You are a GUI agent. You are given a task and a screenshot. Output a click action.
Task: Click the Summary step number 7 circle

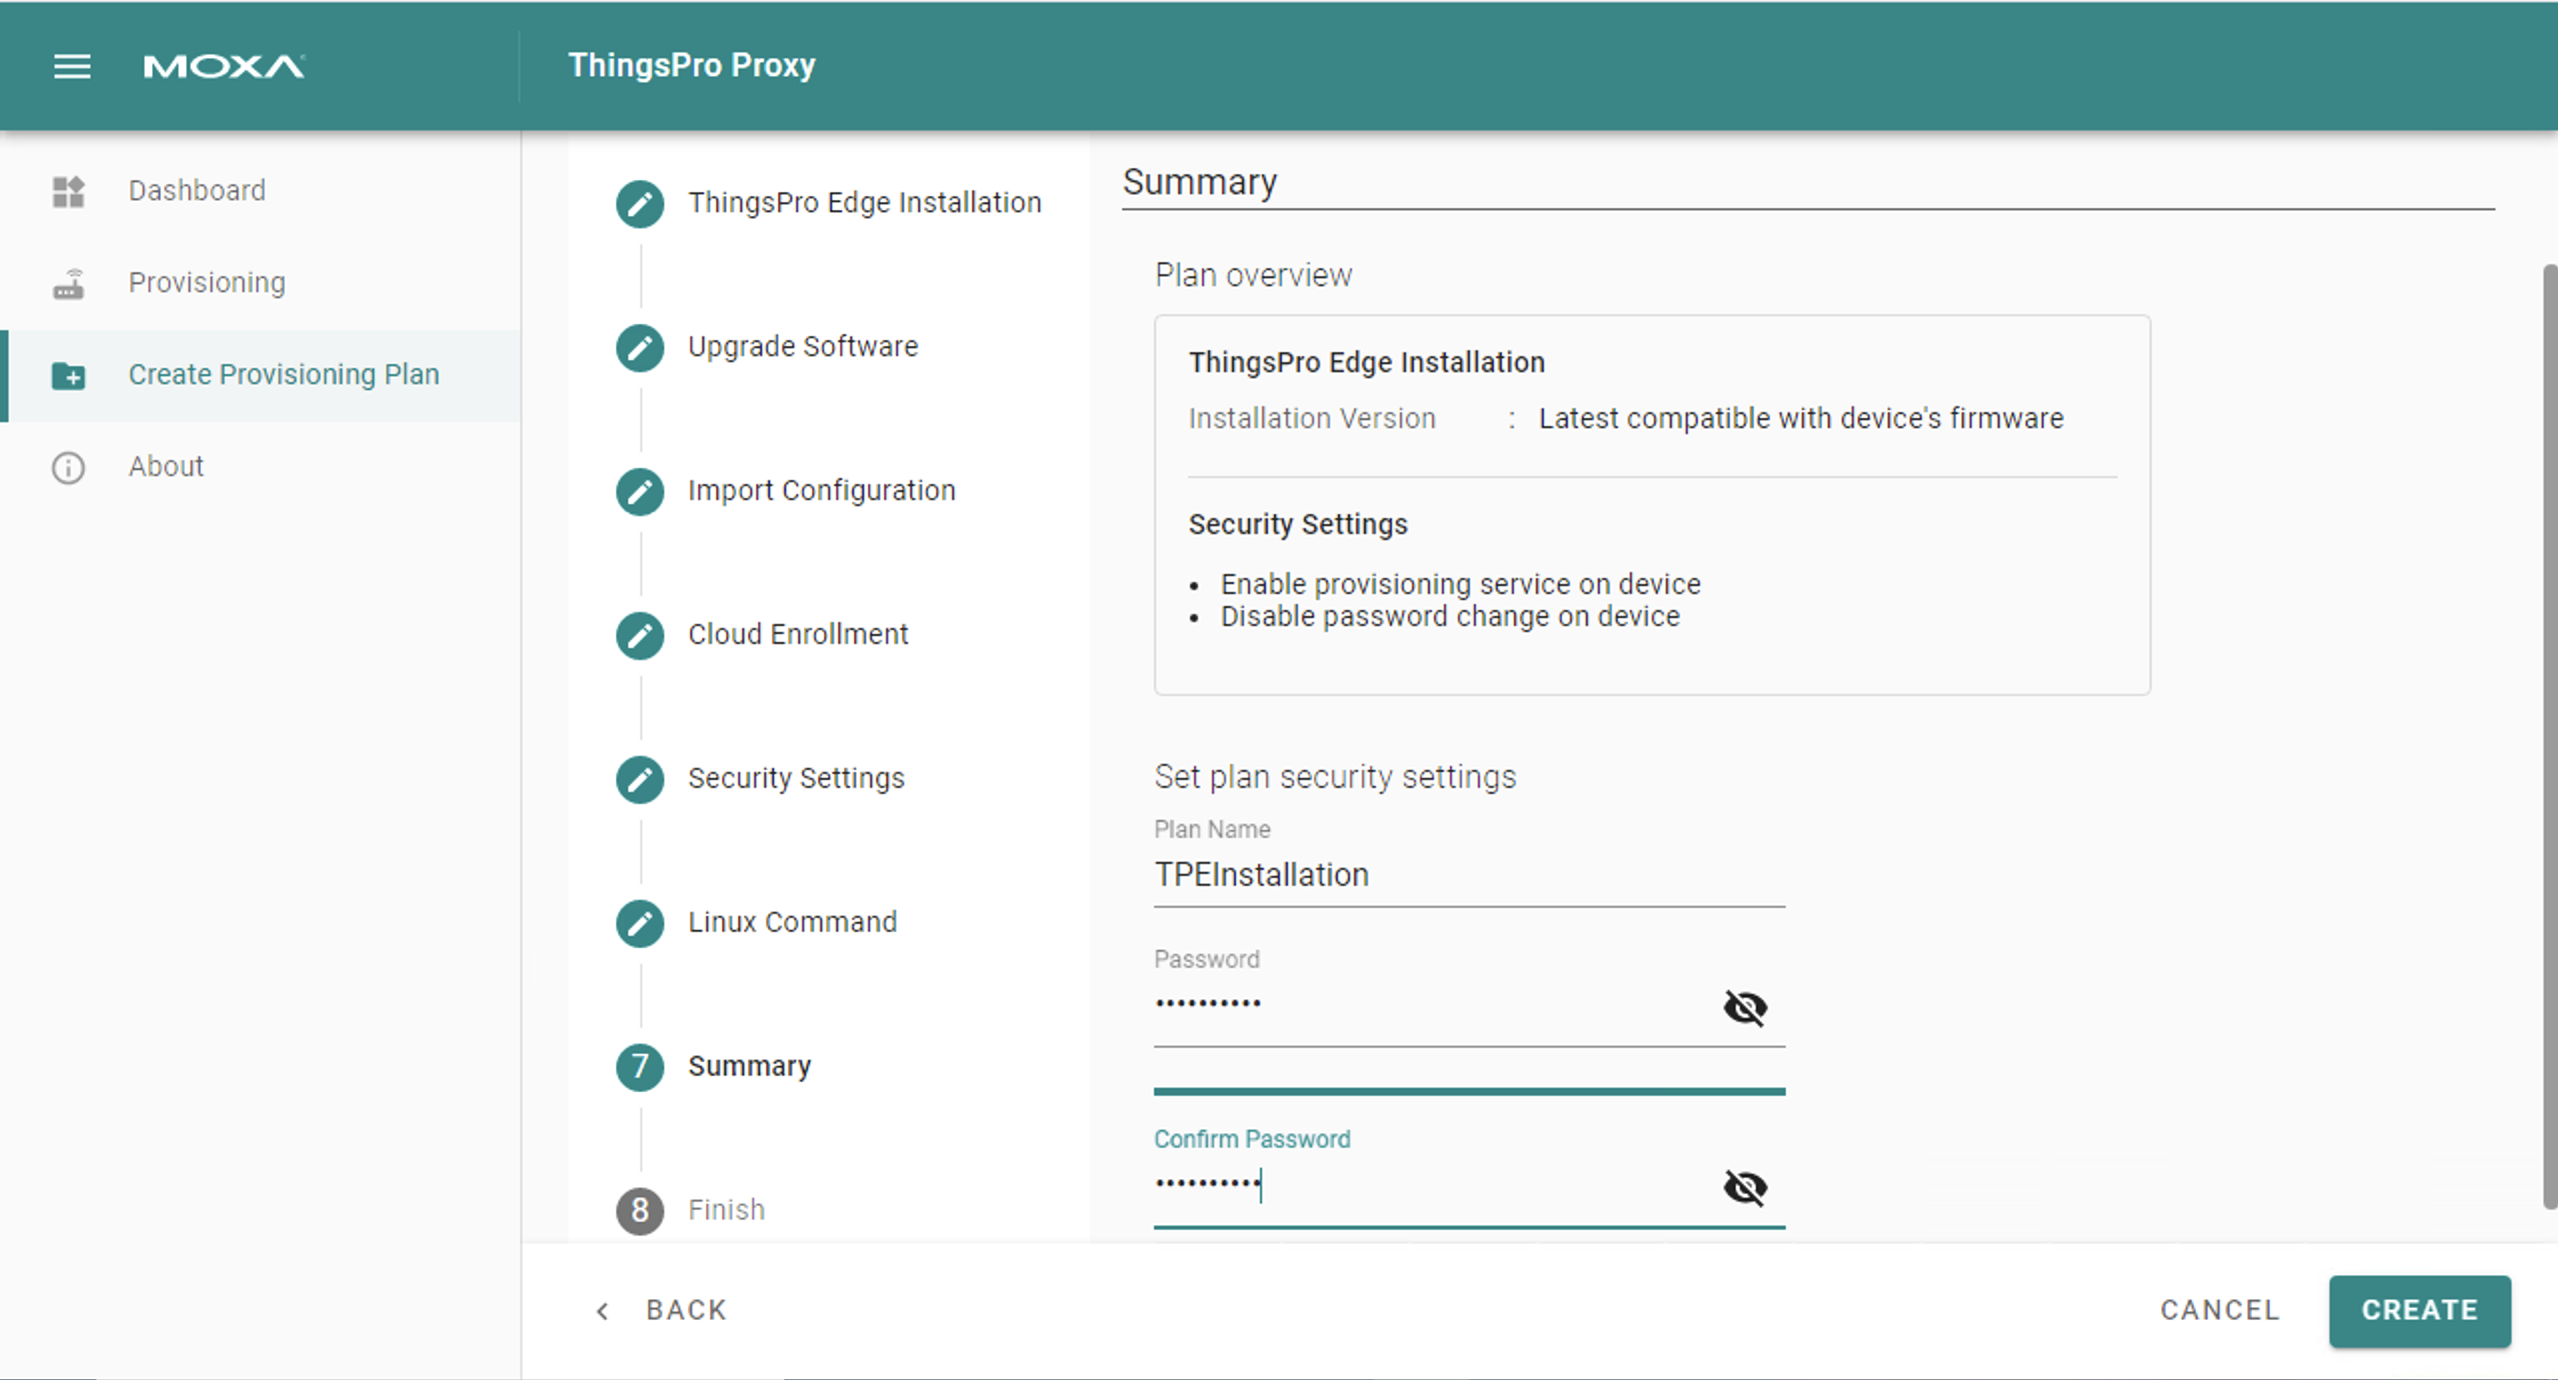click(x=640, y=1067)
